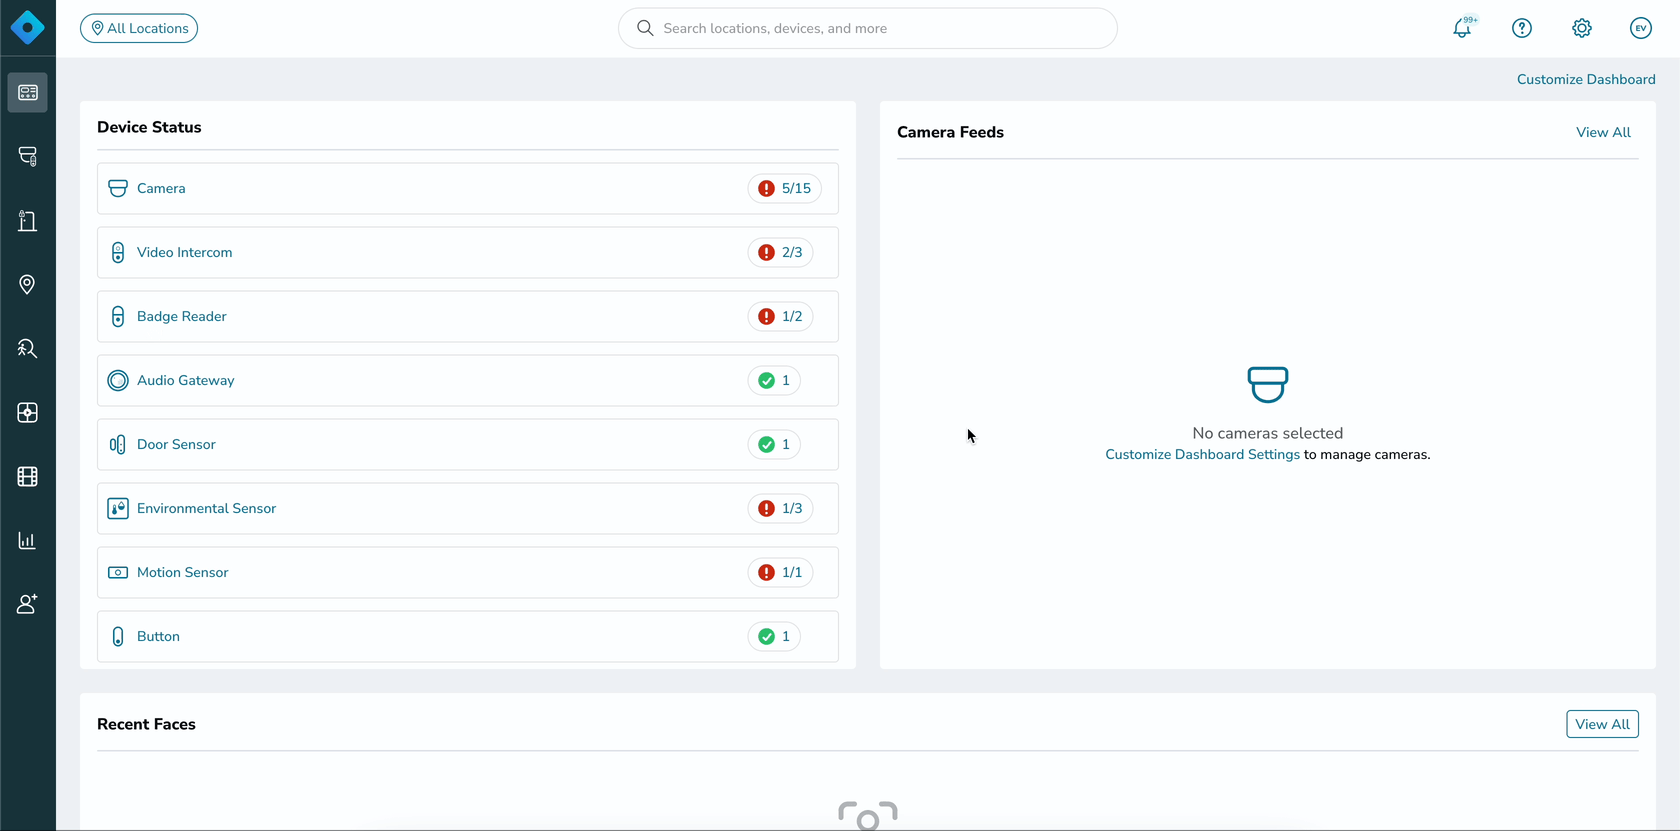Image resolution: width=1680 pixels, height=831 pixels.
Task: Click the No cameras selected message
Action: pos(1268,433)
